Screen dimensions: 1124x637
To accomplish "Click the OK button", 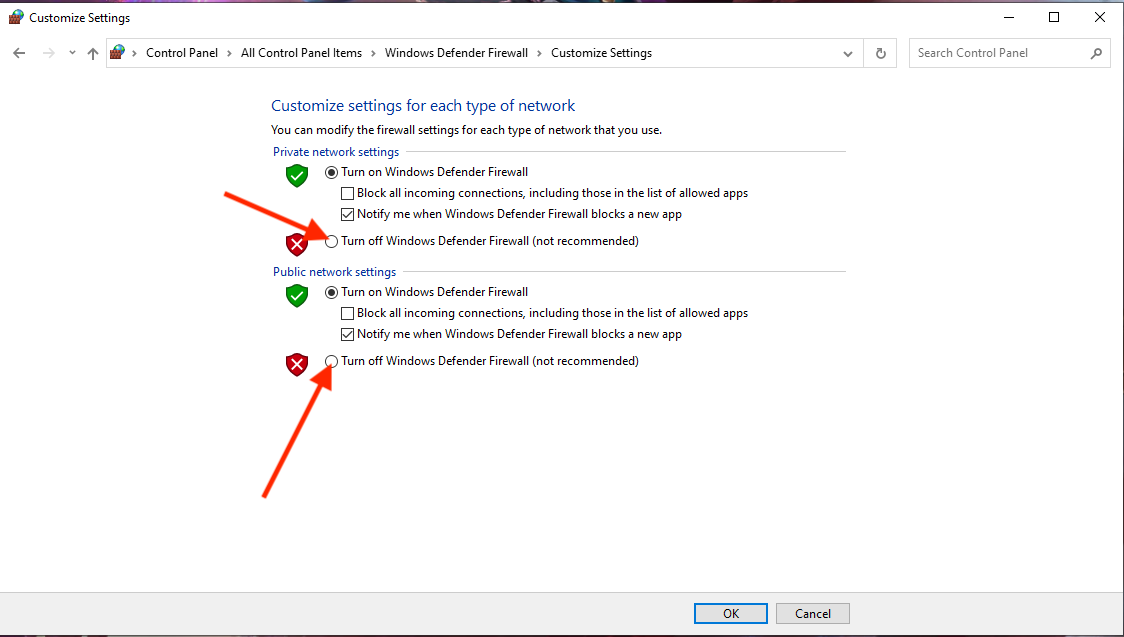I will [730, 613].
